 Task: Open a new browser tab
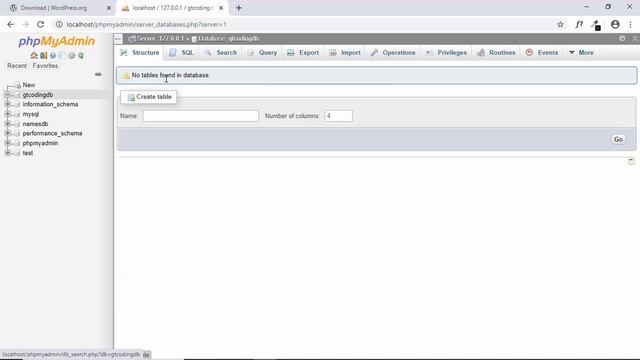pos(239,8)
